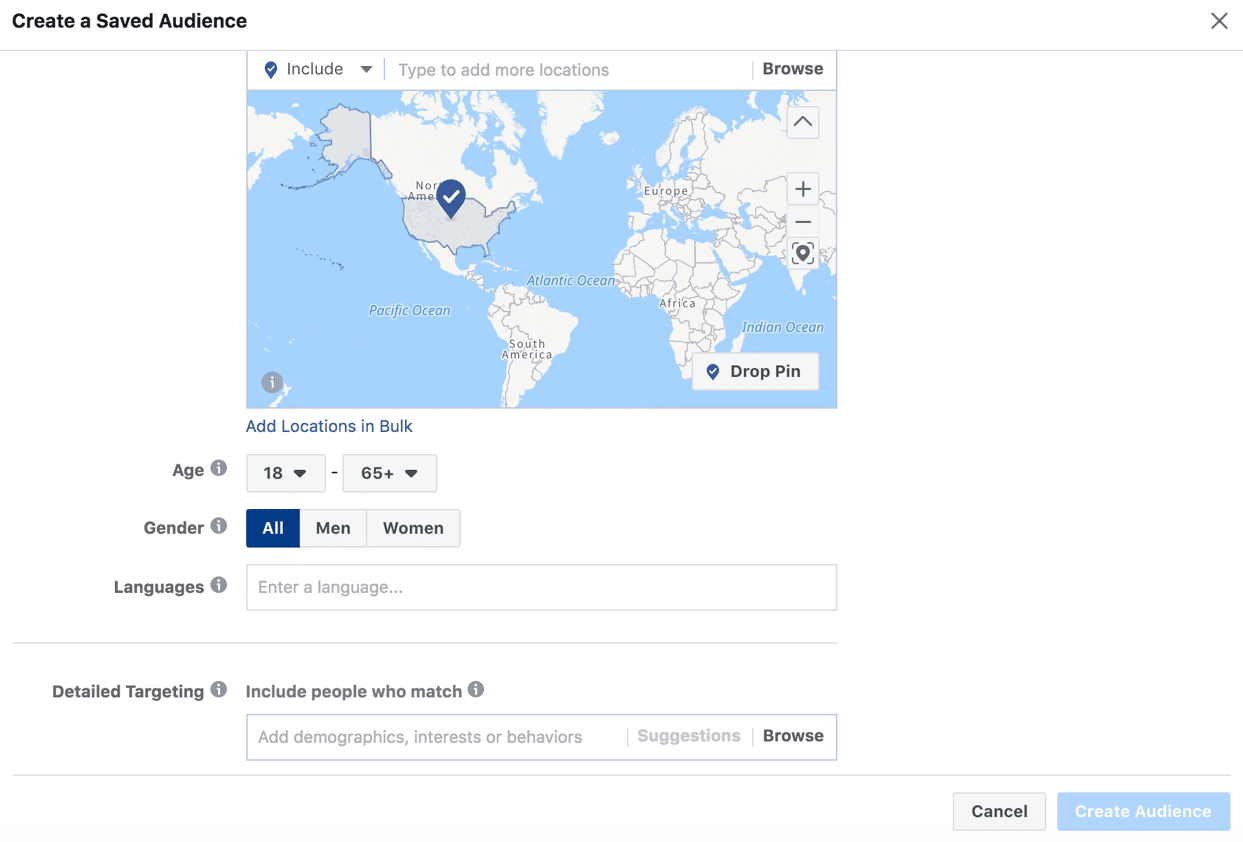Zoom in on the map
Viewport: 1243px width, 842px height.
click(x=802, y=189)
